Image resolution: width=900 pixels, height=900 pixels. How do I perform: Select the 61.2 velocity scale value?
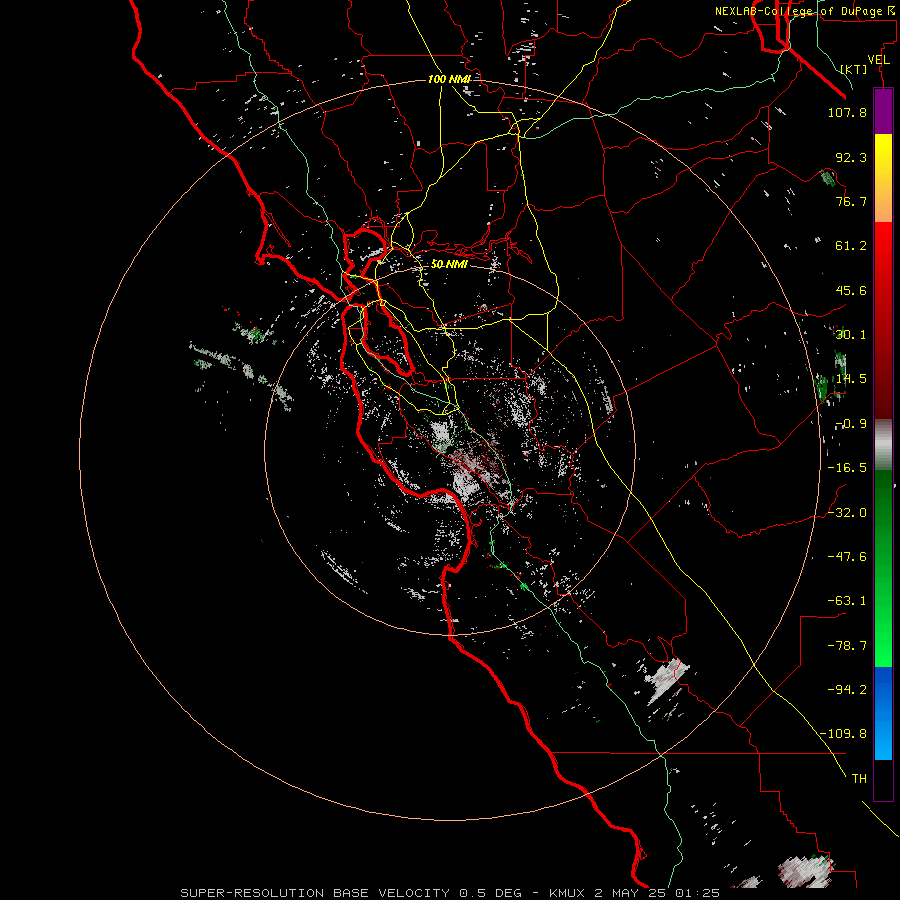pyautogui.click(x=851, y=246)
